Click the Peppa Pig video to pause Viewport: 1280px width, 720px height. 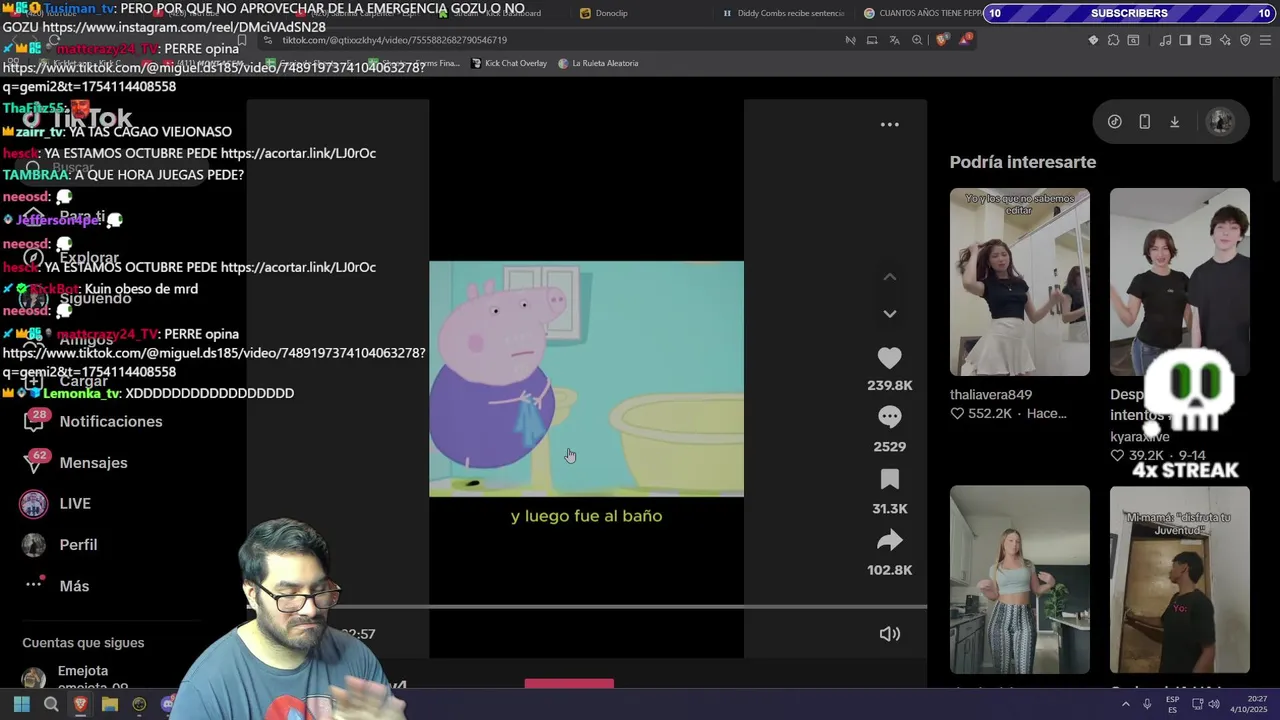tap(586, 379)
